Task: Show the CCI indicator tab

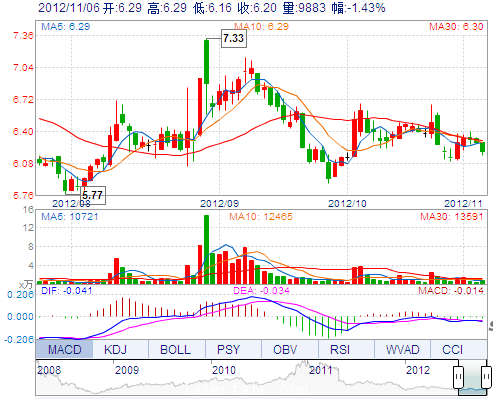Action: point(453,349)
